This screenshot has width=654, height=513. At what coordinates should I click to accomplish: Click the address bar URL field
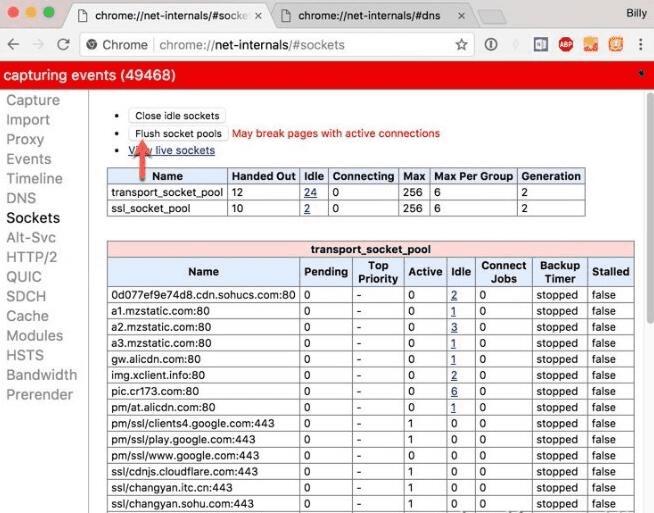point(252,45)
